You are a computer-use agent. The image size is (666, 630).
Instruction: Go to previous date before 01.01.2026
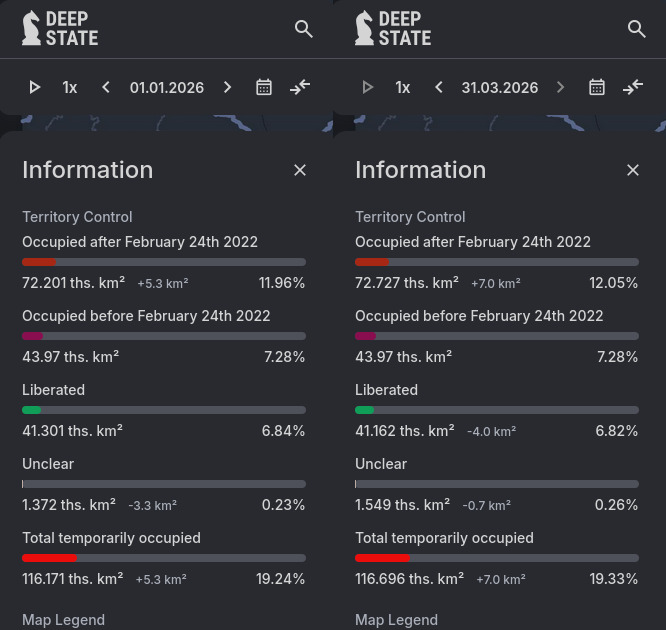coord(106,88)
